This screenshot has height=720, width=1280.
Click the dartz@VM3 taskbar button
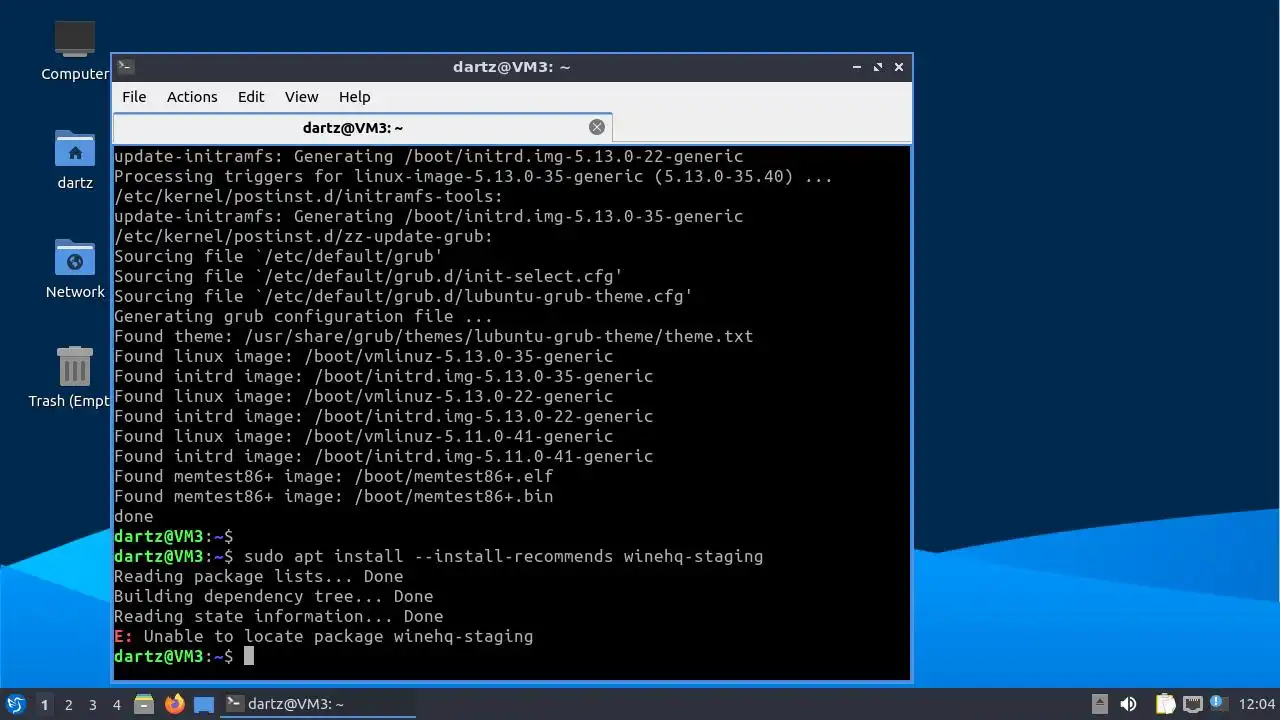(x=318, y=704)
